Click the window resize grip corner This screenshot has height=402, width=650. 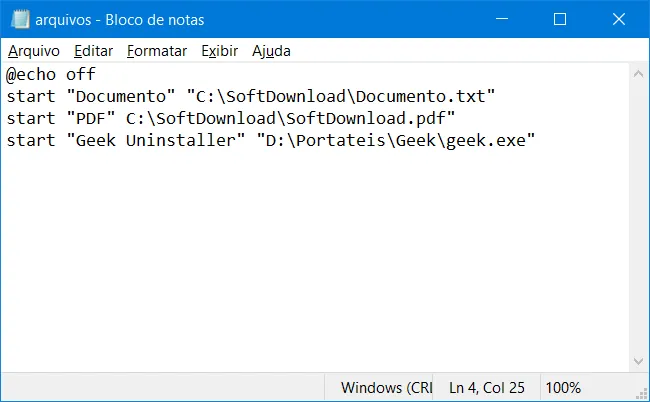[642, 393]
